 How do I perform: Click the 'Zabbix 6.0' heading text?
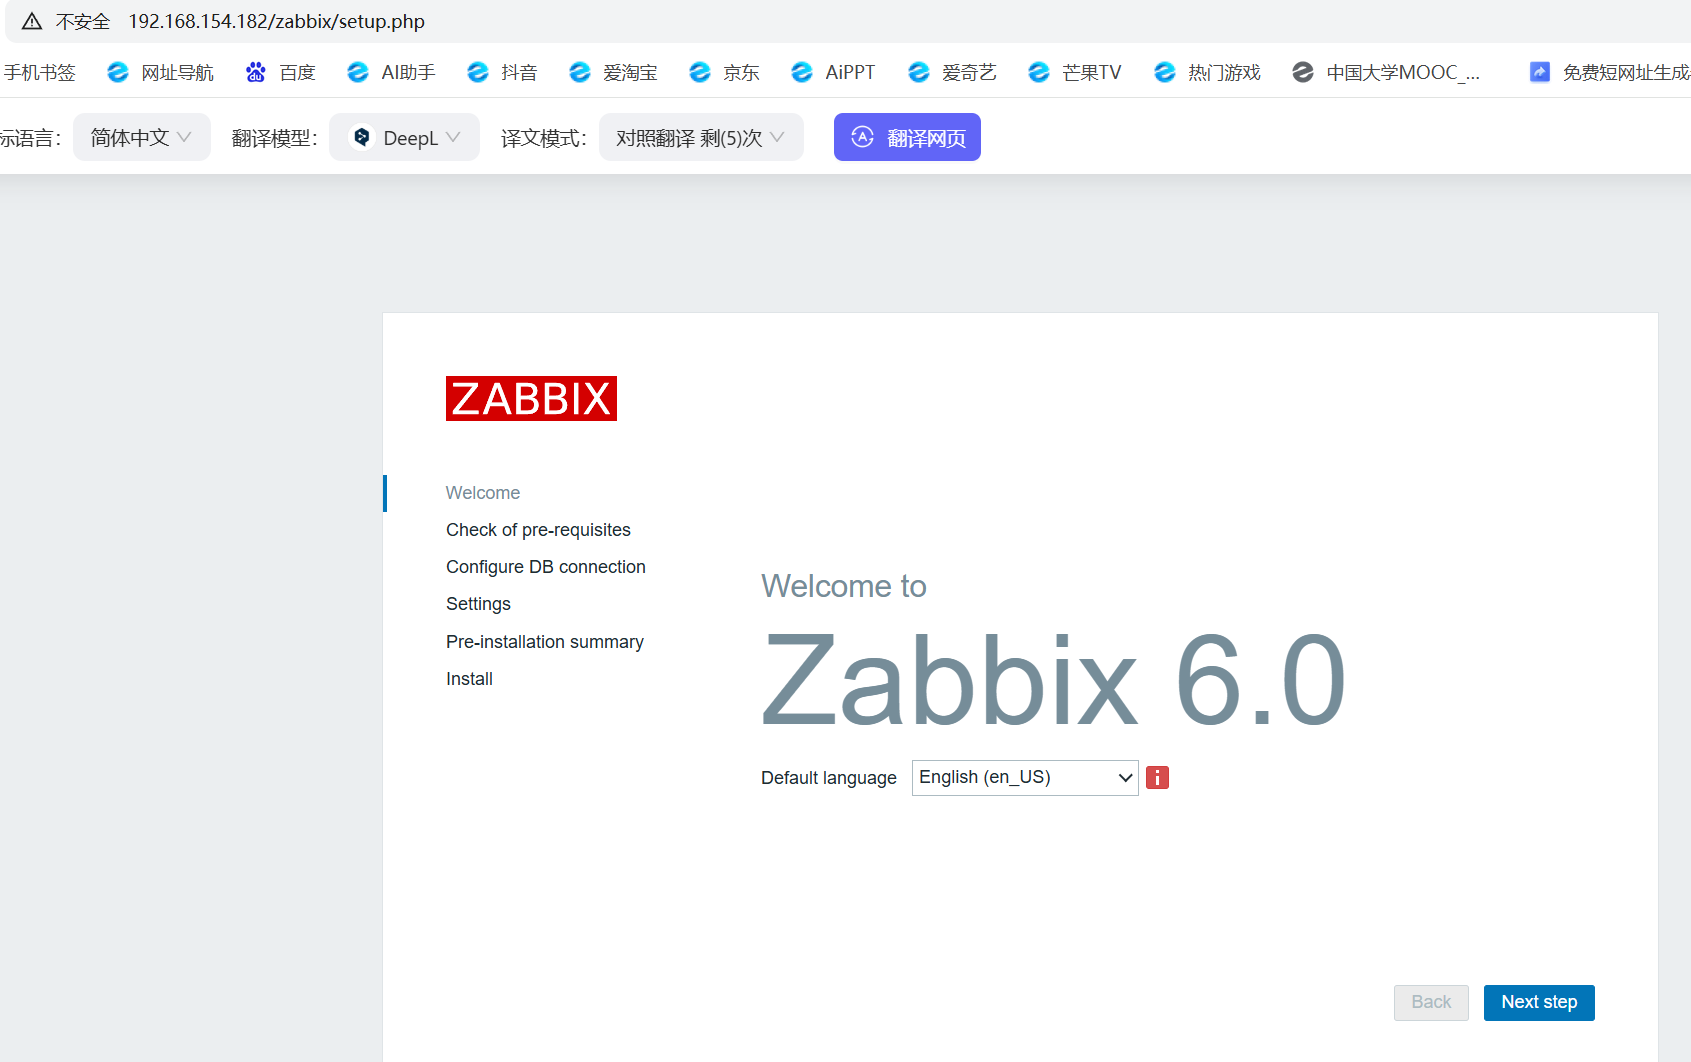click(1054, 680)
